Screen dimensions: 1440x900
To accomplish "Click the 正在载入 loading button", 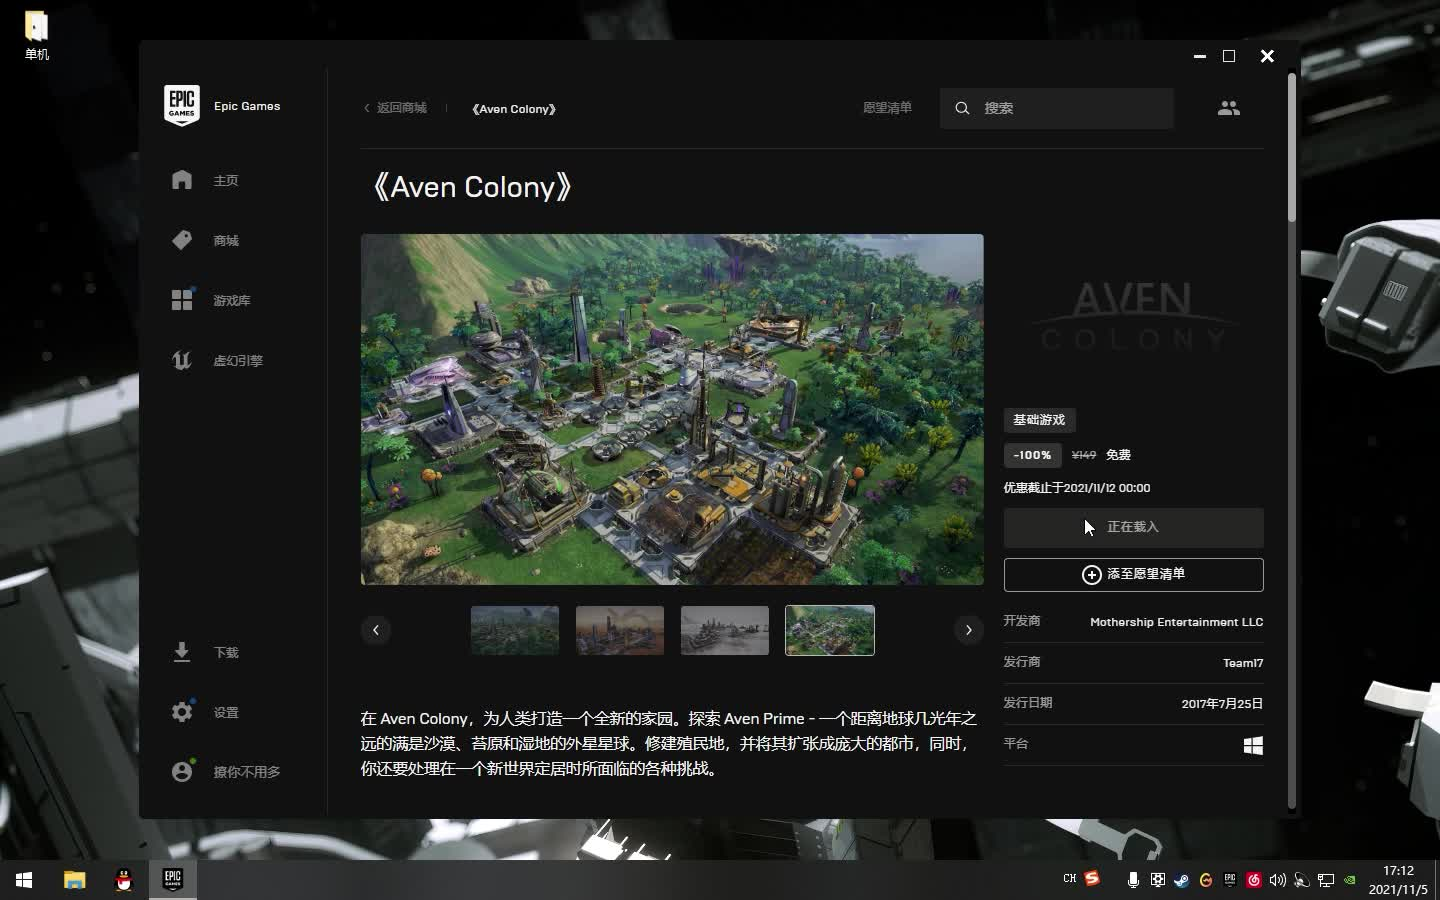I will (1133, 527).
